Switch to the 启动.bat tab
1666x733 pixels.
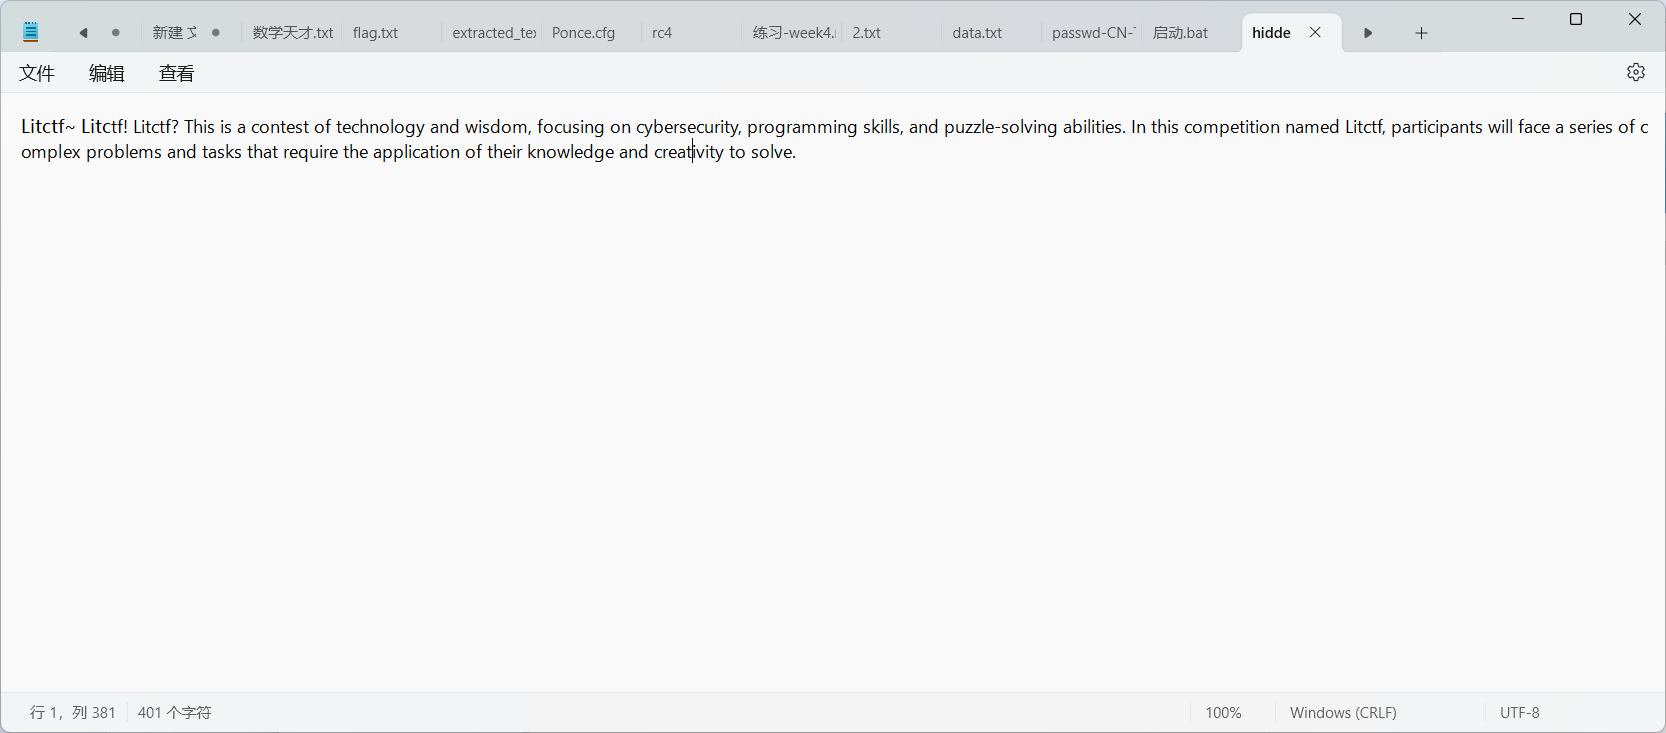pyautogui.click(x=1180, y=33)
